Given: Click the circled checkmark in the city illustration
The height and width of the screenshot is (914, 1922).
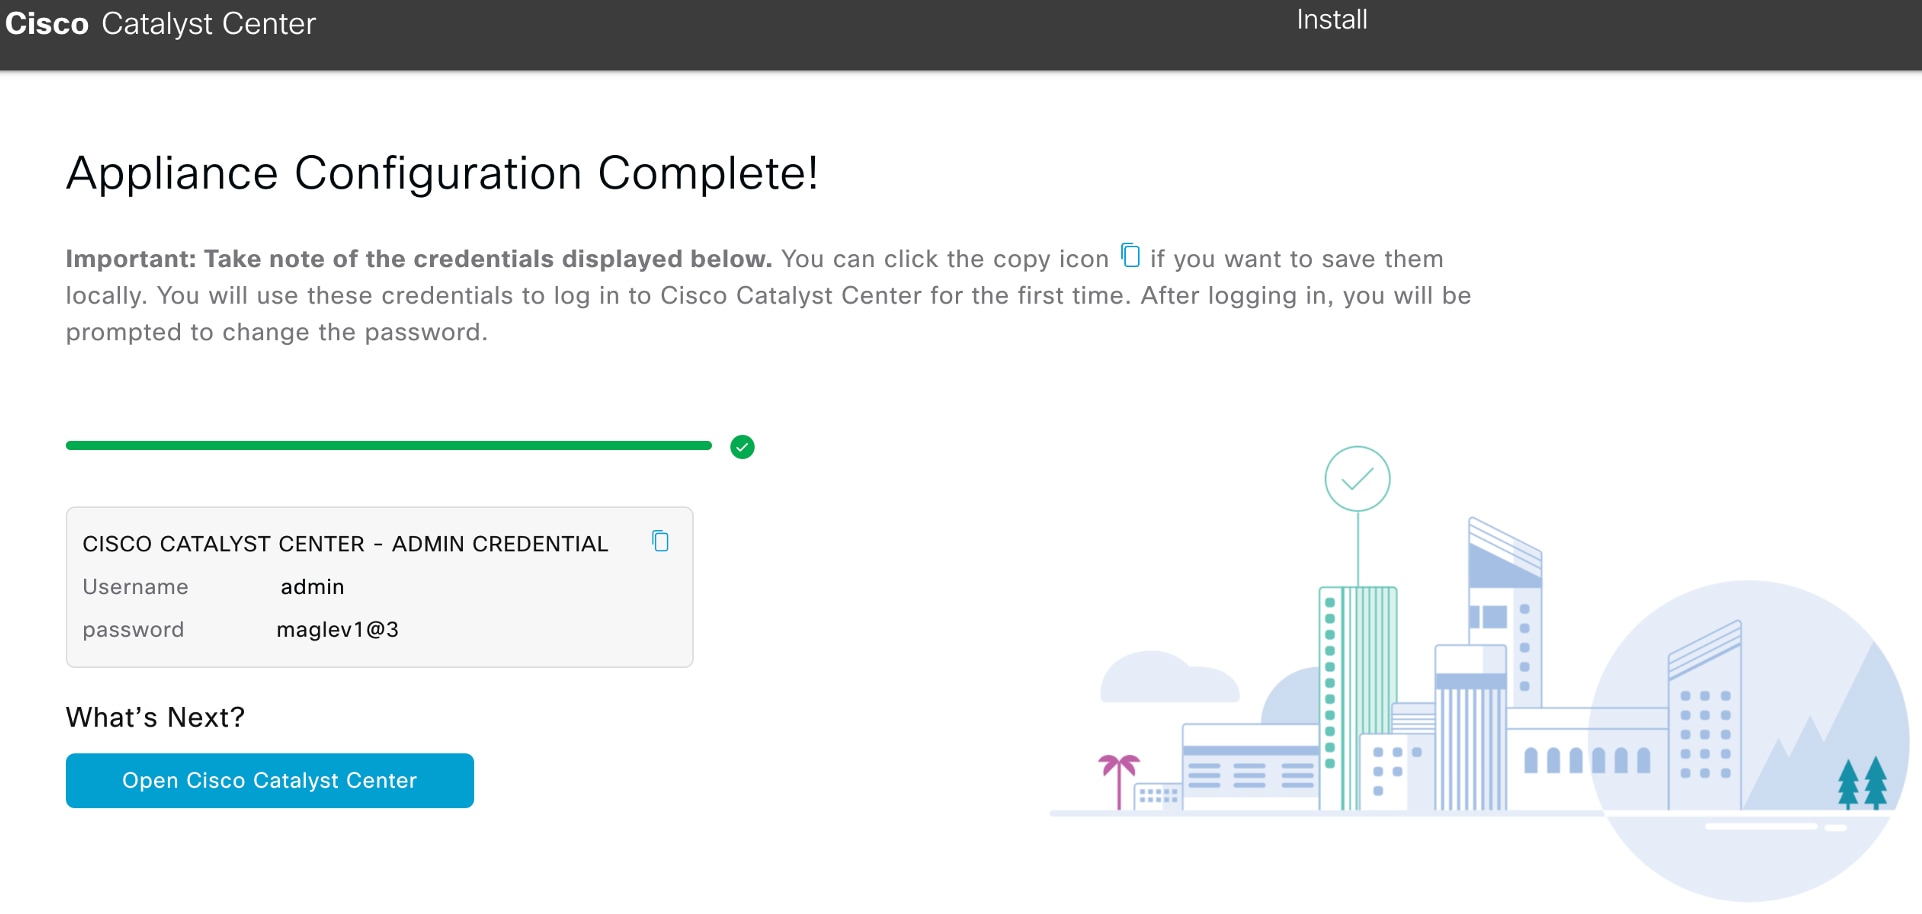Looking at the screenshot, I should tap(1357, 478).
